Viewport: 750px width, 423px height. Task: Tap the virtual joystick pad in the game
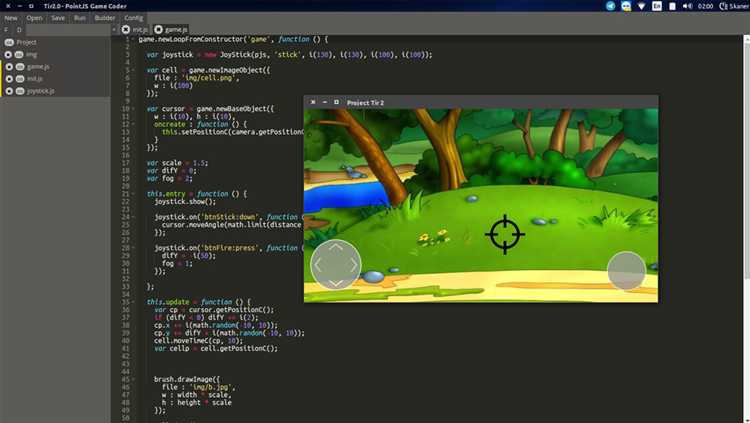(x=335, y=264)
